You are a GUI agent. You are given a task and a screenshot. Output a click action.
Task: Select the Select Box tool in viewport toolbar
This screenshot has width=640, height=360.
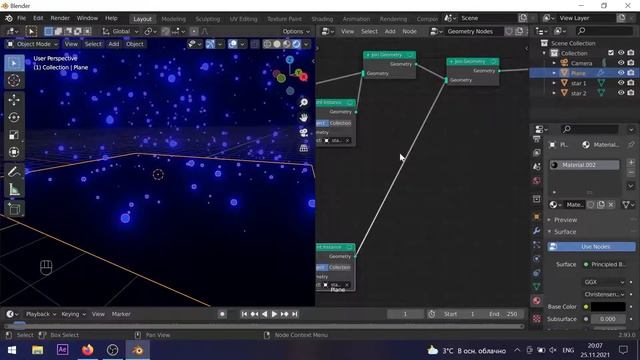pyautogui.click(x=14, y=63)
